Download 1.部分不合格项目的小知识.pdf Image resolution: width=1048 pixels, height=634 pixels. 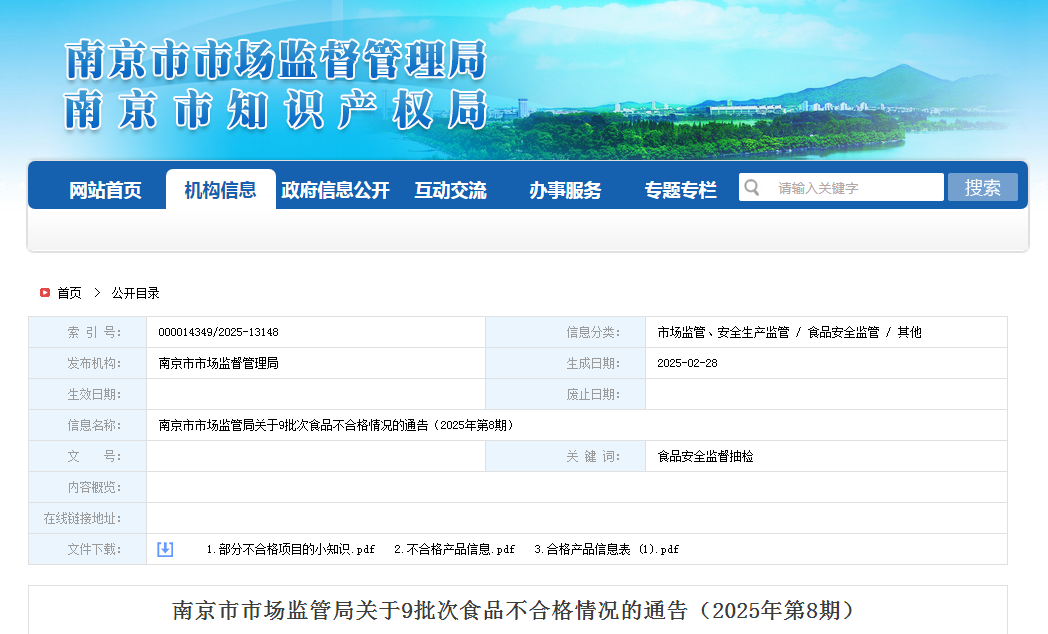(x=291, y=549)
